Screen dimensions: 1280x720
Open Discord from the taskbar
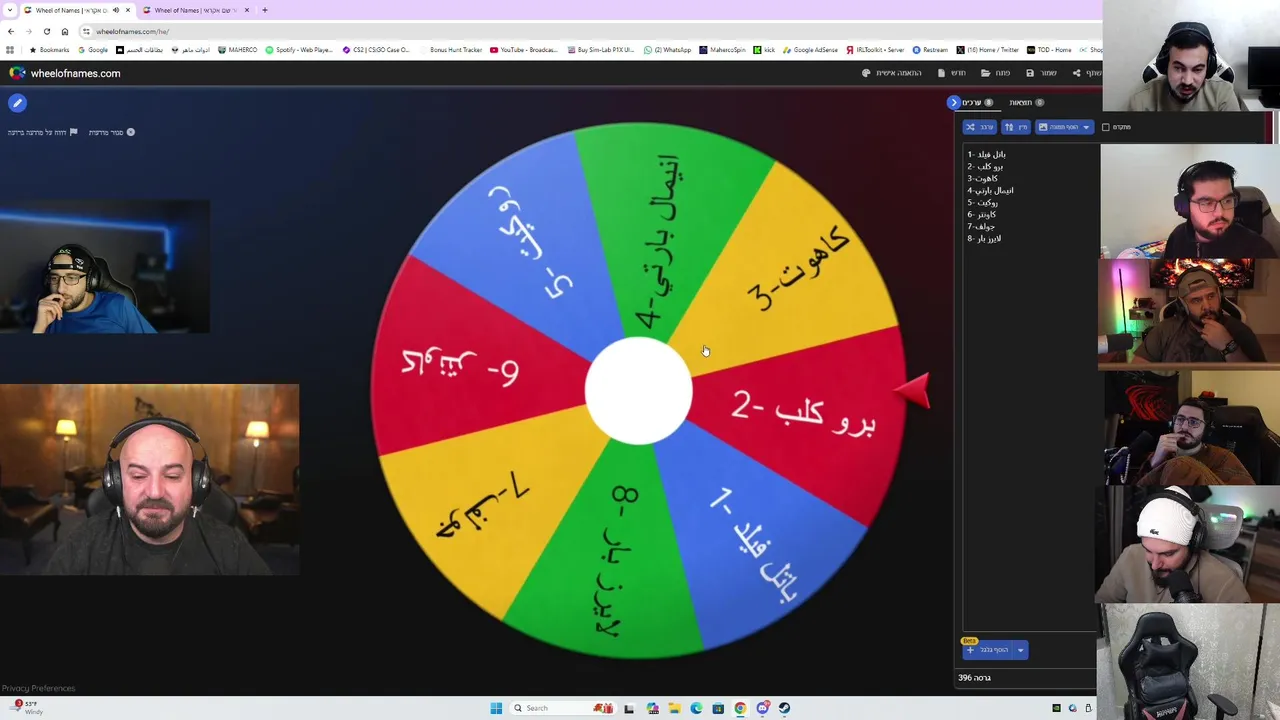point(763,708)
